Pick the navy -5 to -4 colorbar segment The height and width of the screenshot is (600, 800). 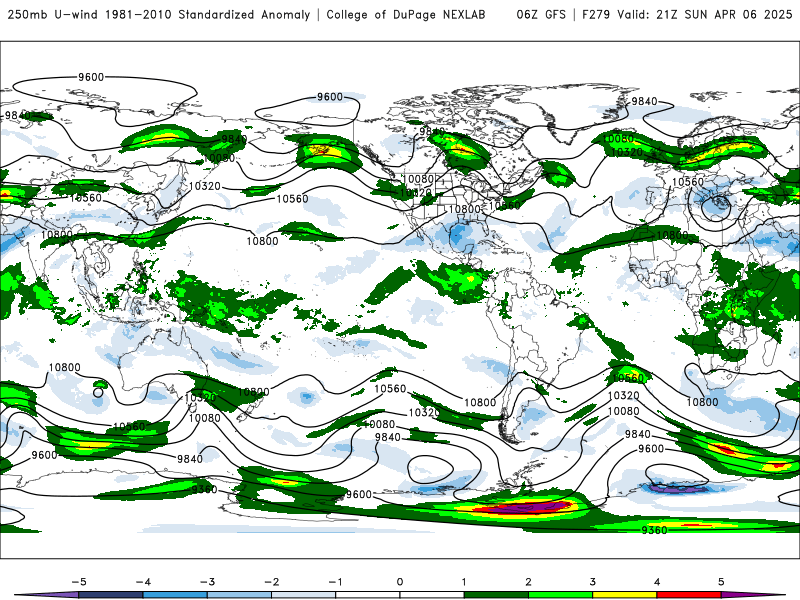click(x=111, y=595)
